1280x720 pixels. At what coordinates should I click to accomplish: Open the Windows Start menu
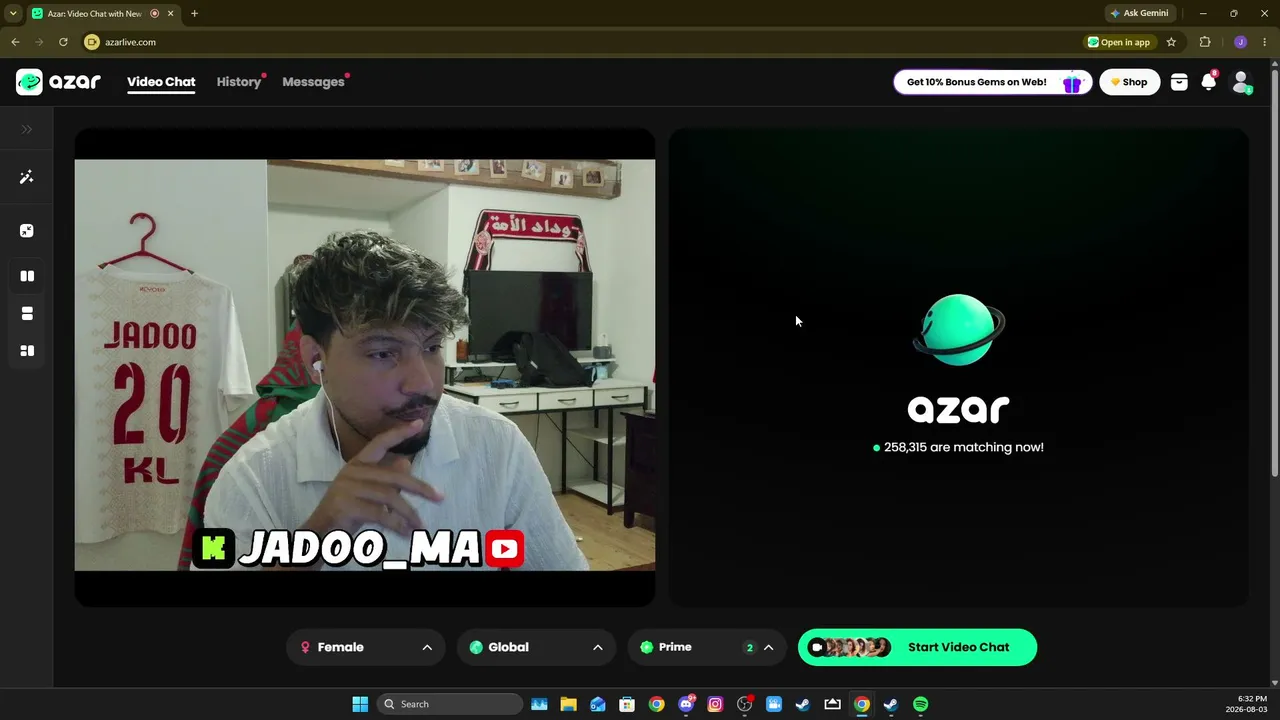pyautogui.click(x=360, y=704)
